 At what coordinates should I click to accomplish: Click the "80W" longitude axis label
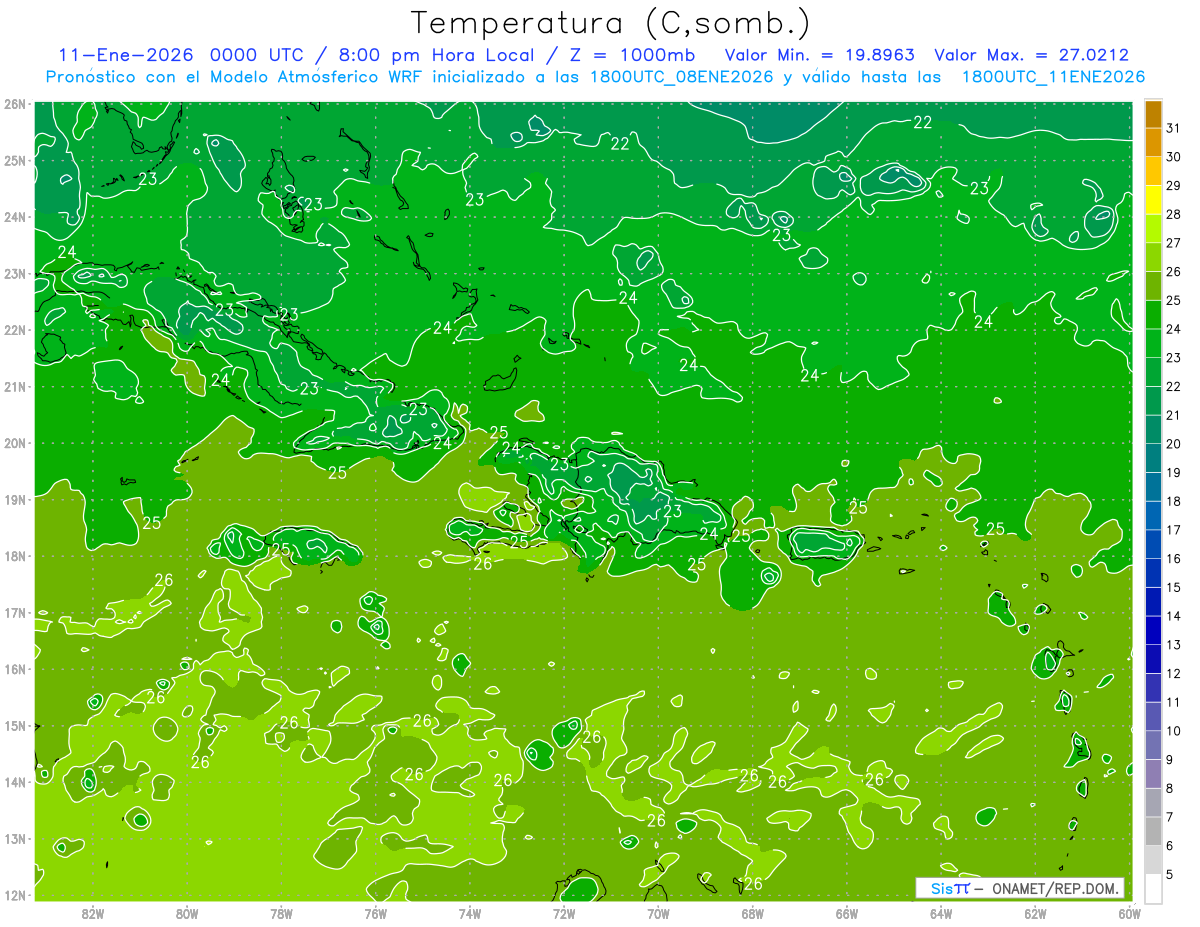187,913
